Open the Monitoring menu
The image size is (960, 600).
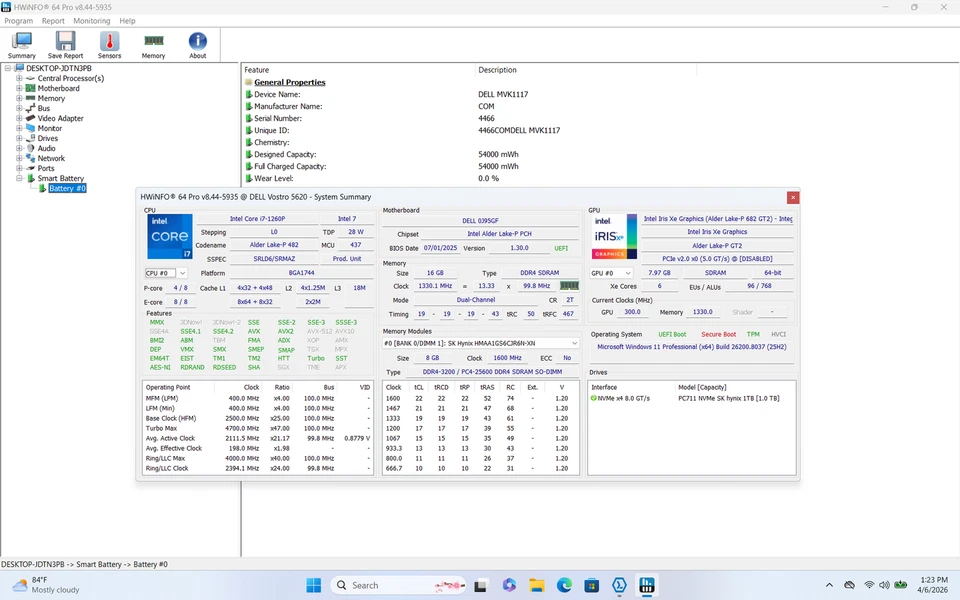(x=92, y=21)
